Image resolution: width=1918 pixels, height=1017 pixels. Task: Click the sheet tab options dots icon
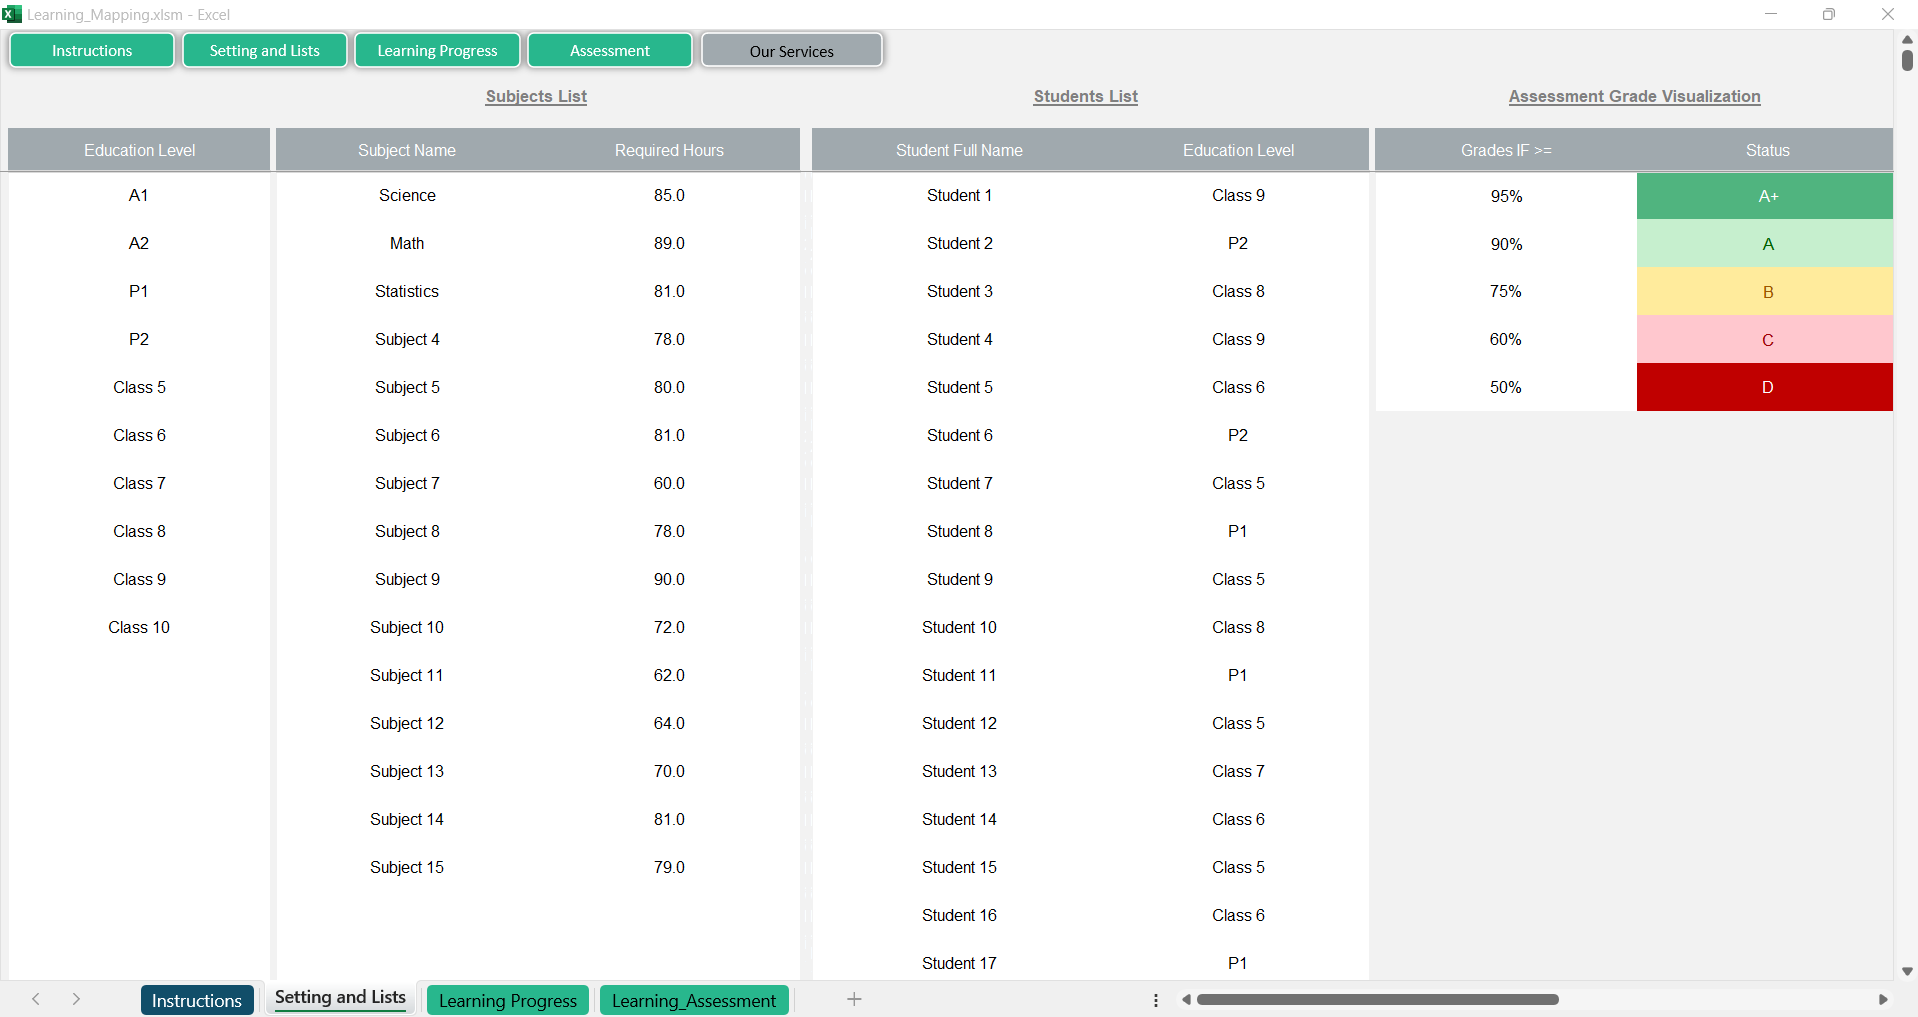1156,1000
